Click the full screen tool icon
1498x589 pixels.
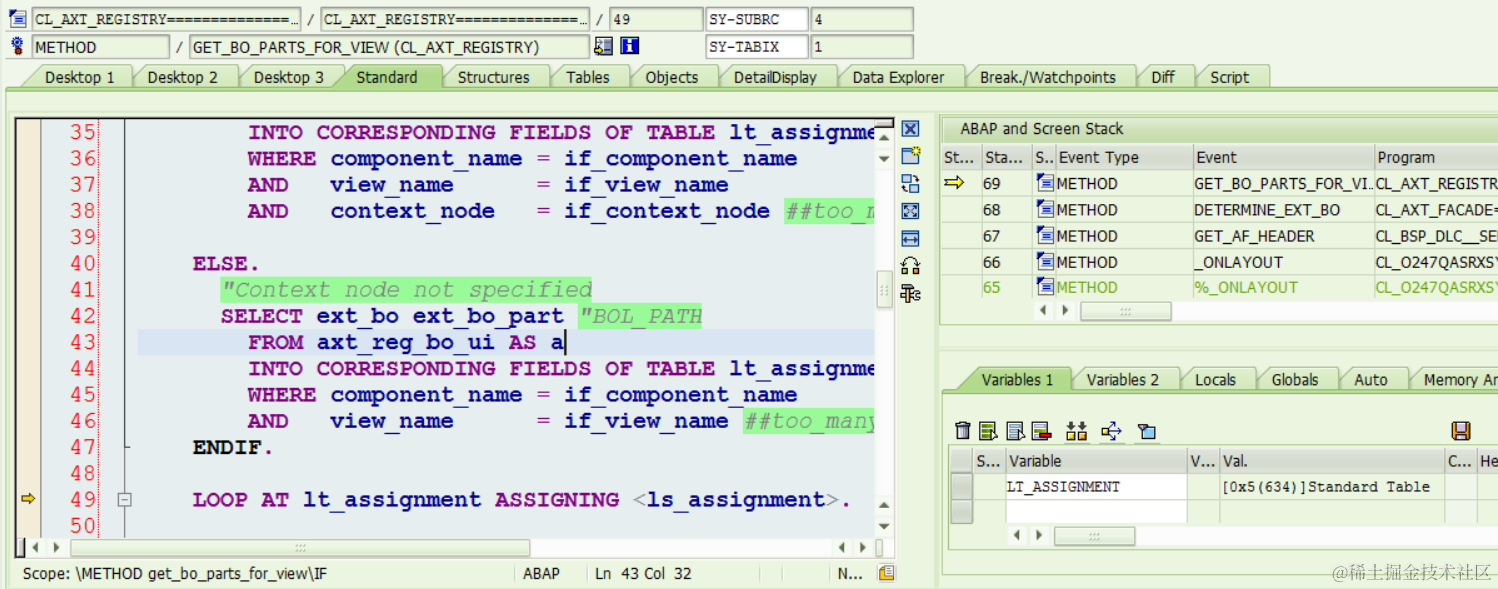(x=910, y=211)
